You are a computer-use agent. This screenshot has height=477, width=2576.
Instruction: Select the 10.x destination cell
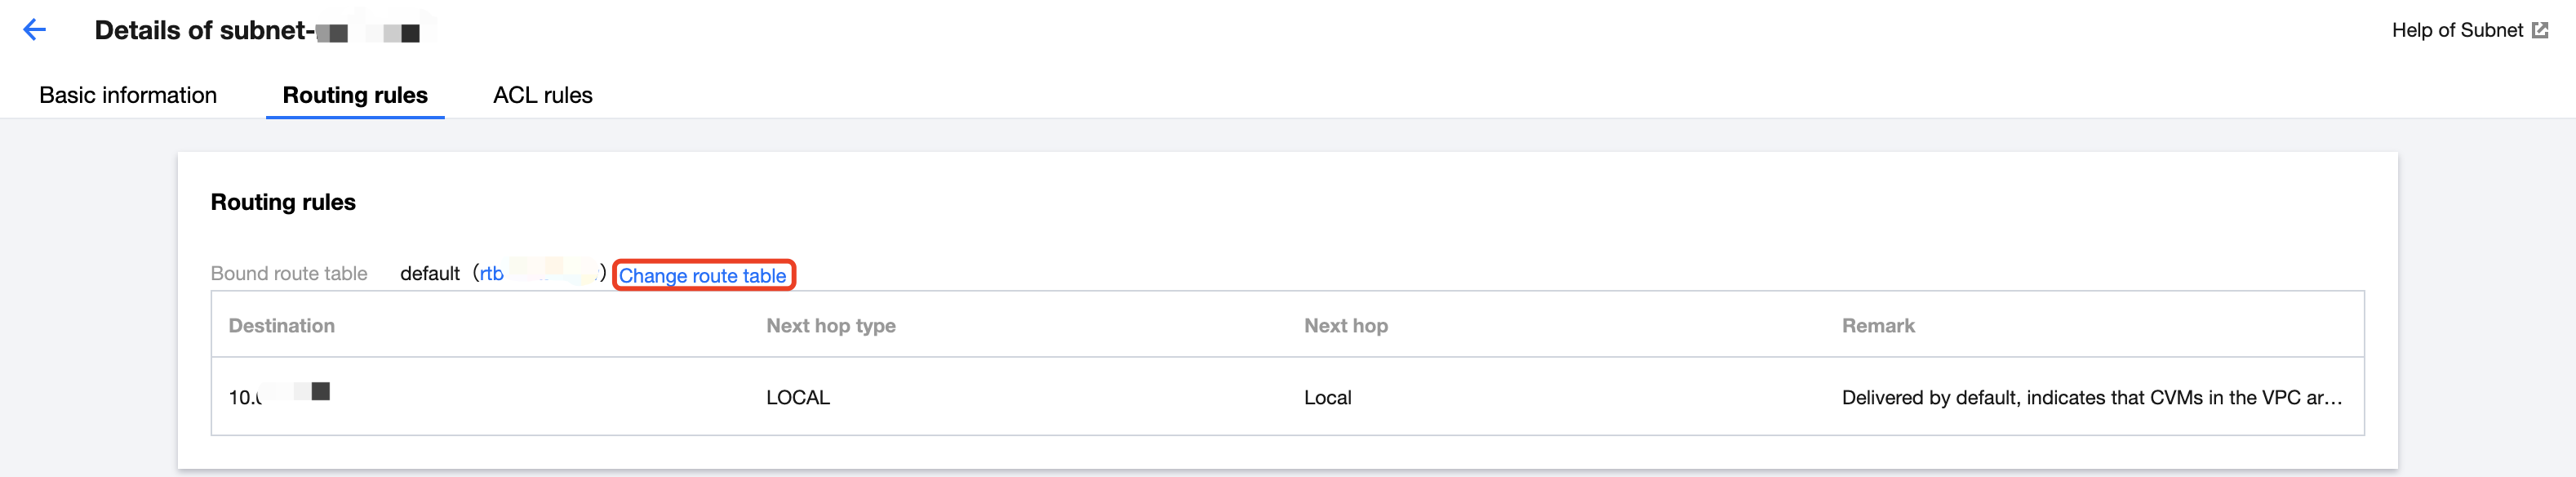point(279,396)
